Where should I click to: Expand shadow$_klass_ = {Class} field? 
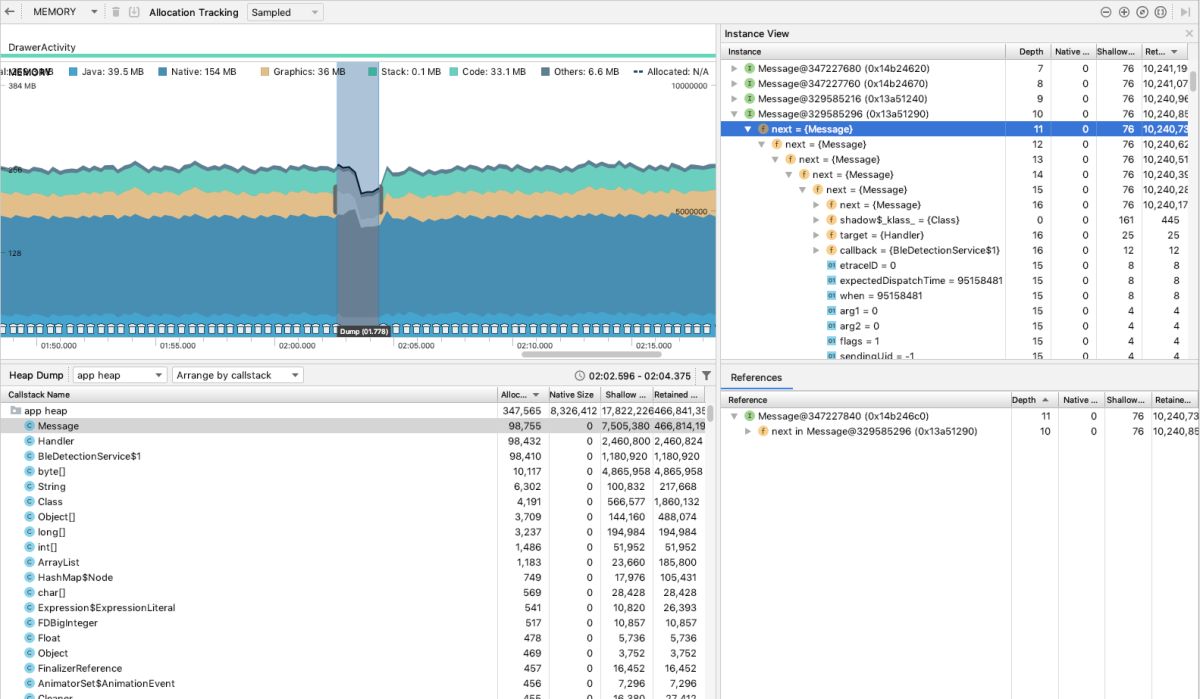coord(816,220)
